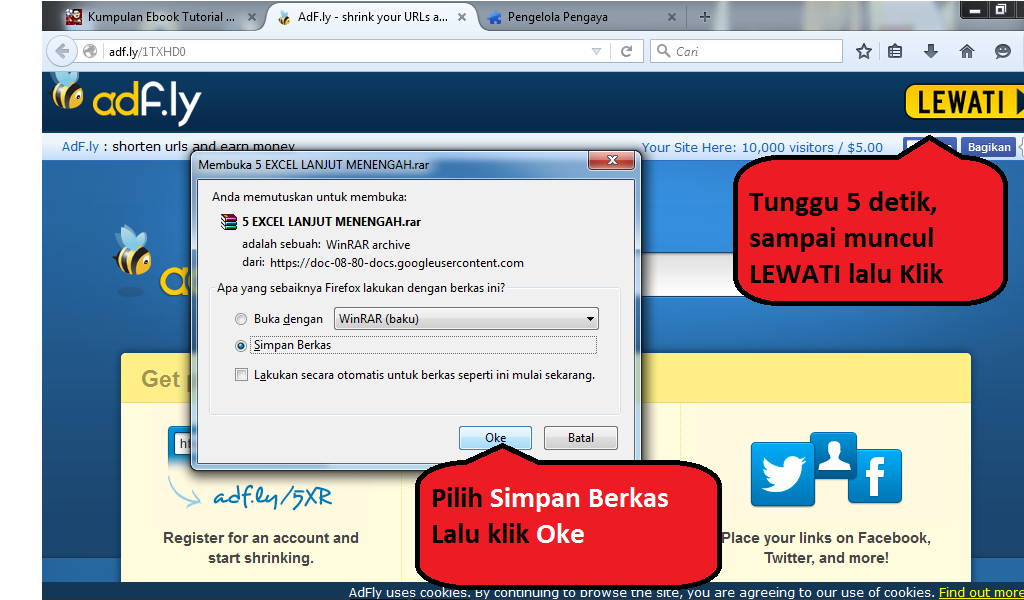Image resolution: width=1024 pixels, height=600 pixels.
Task: Open the WinRAR (baku) application dropdown
Action: tap(466, 319)
